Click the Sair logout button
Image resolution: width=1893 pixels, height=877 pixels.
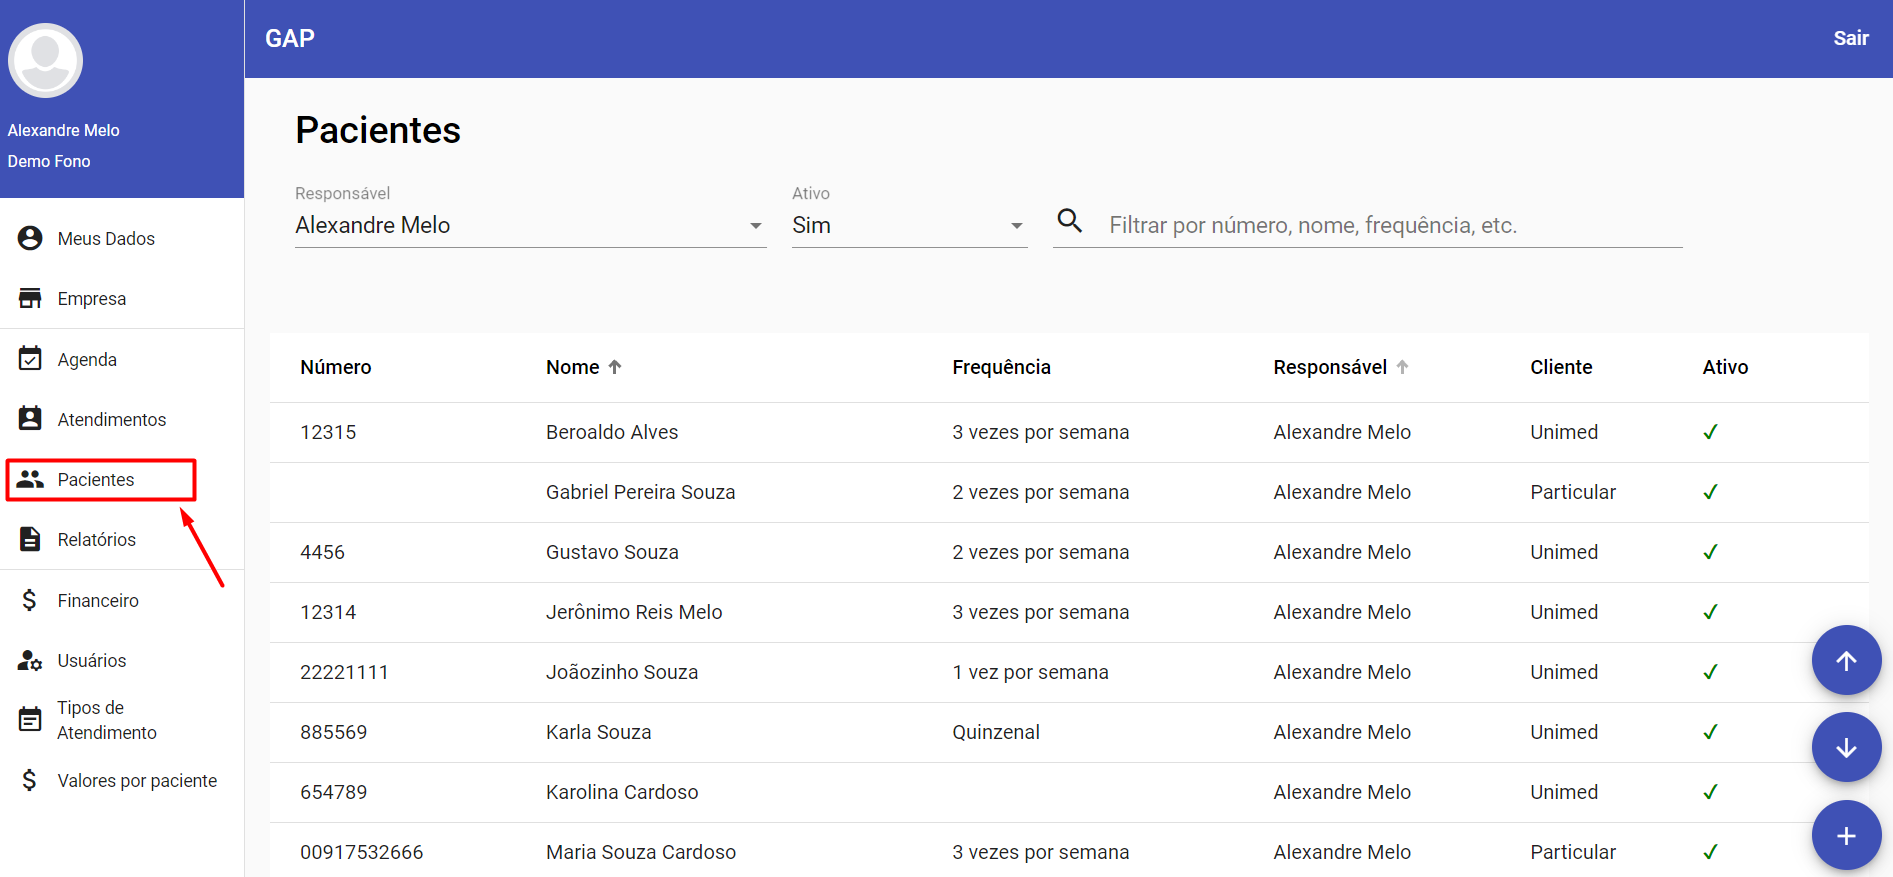click(1850, 38)
